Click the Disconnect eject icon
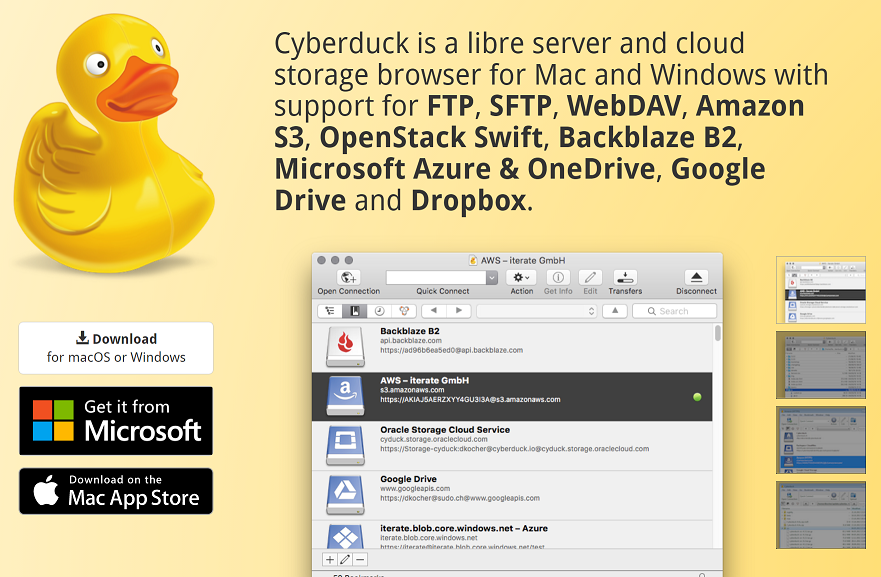 point(696,277)
